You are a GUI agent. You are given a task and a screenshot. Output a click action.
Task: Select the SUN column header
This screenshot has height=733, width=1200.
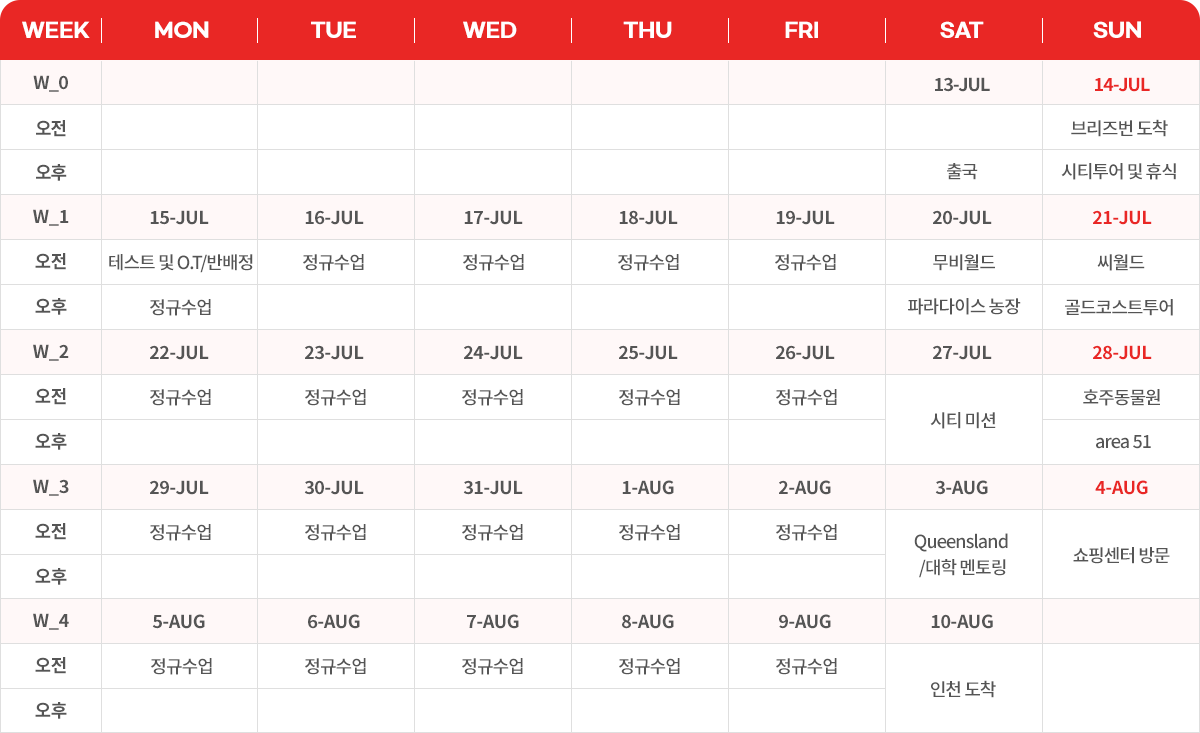point(1117,30)
